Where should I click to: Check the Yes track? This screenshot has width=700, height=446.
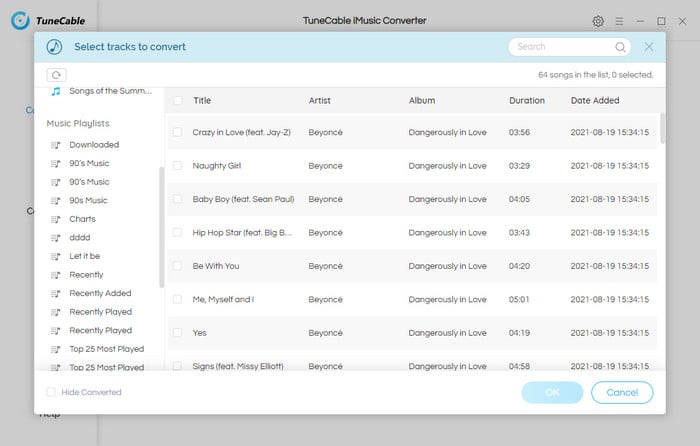pos(177,333)
